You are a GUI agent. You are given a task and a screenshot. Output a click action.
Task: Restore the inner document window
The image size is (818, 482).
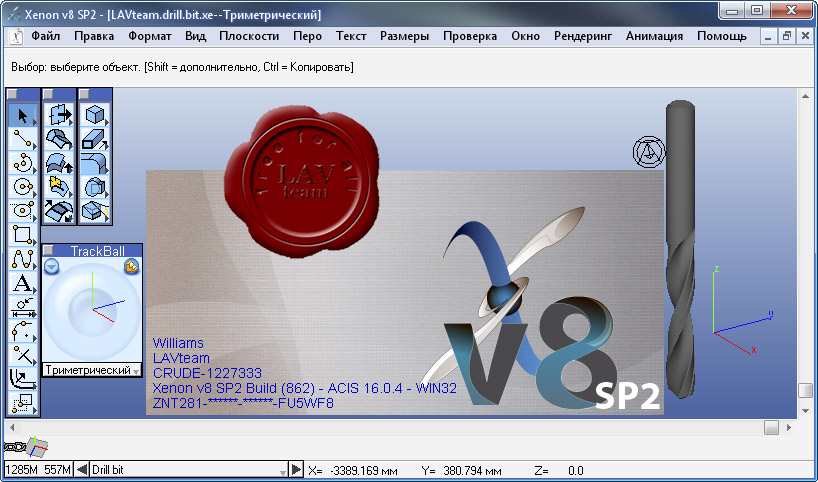coord(787,37)
